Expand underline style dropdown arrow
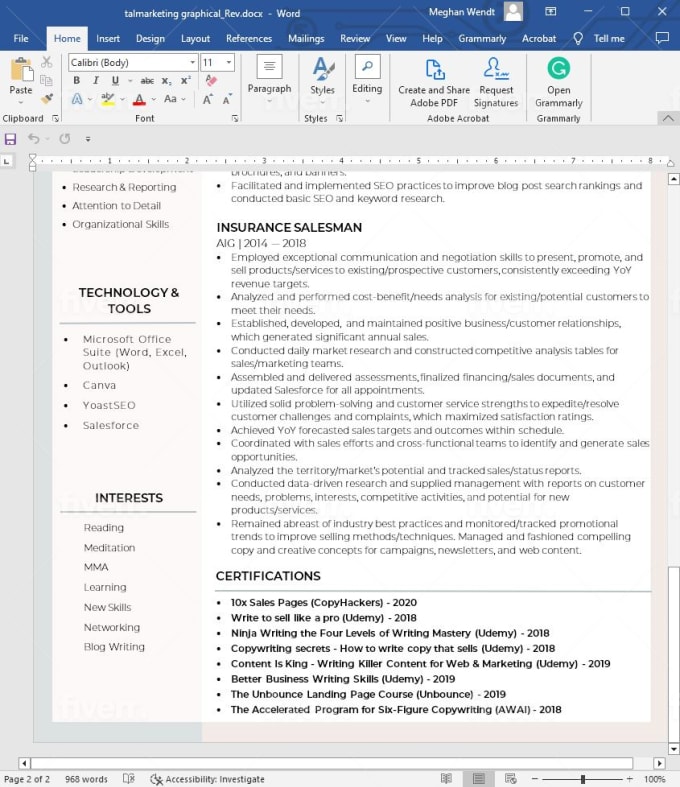The image size is (680, 787). tap(130, 80)
